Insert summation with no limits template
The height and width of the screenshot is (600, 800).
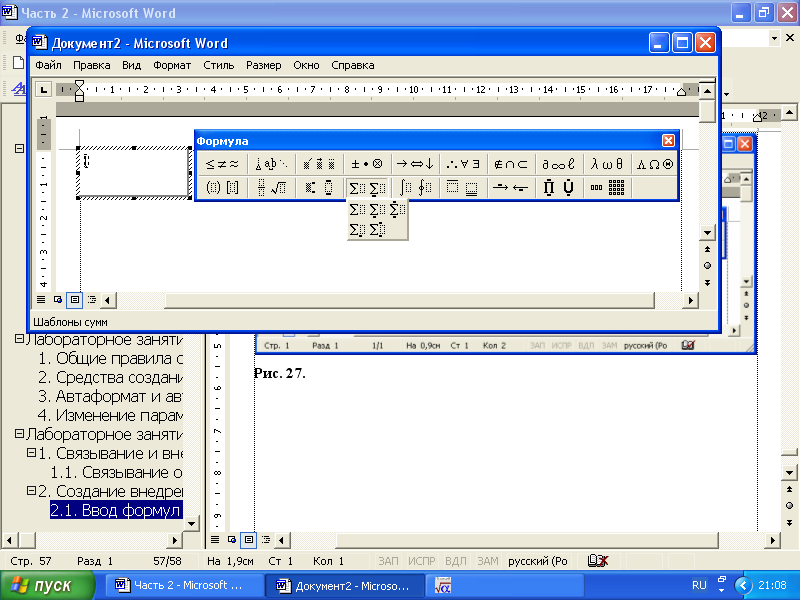(x=357, y=209)
